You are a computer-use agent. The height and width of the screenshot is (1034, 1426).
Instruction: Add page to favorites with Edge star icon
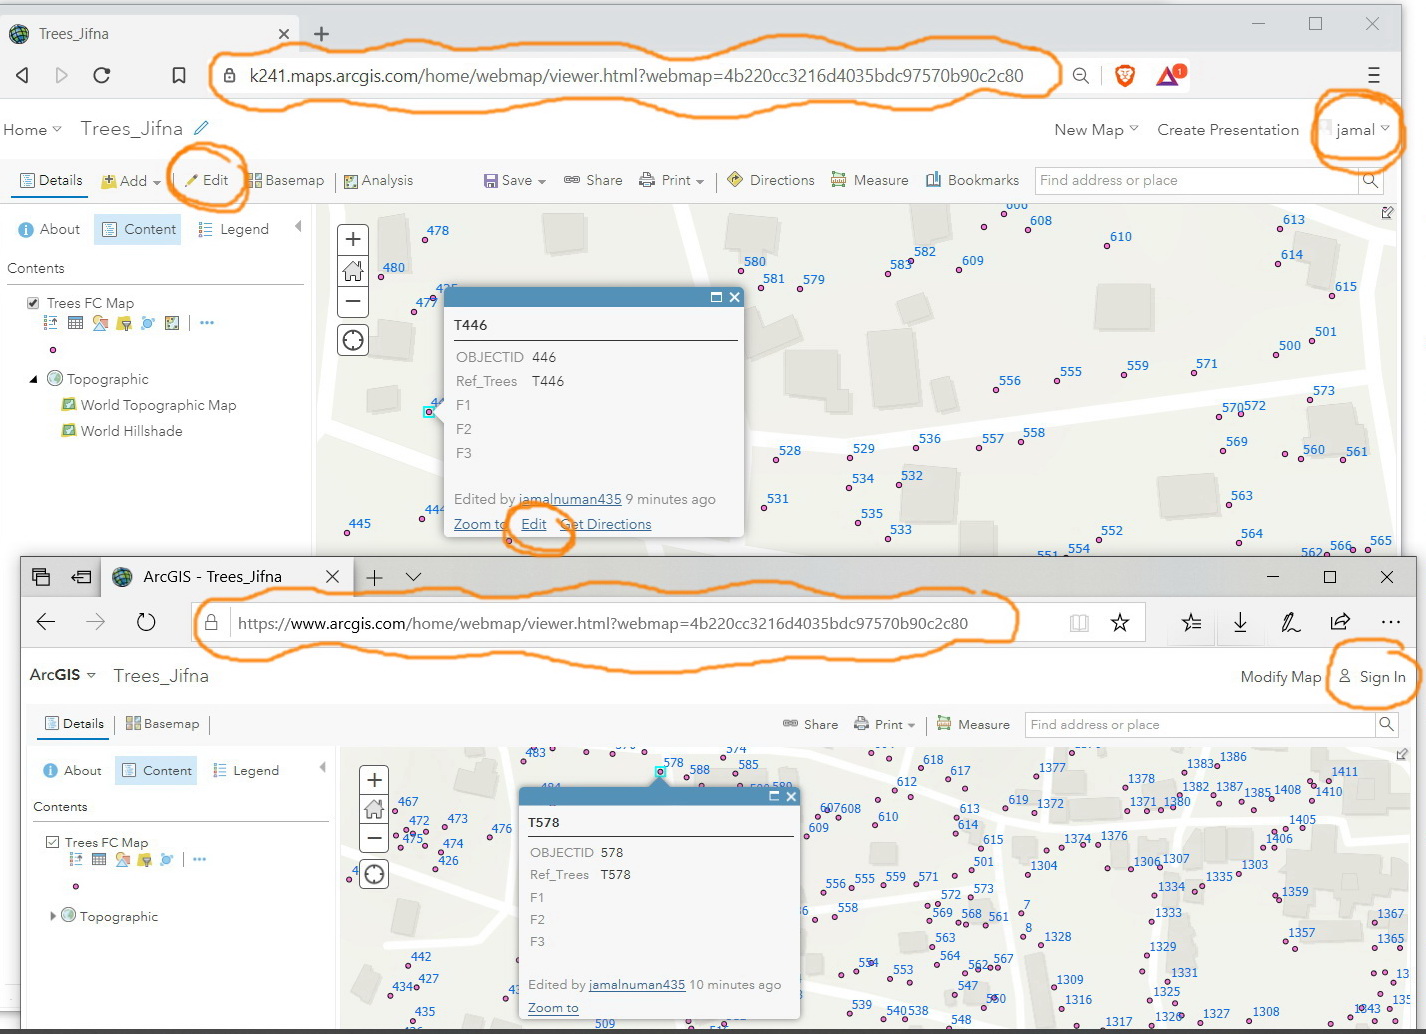[x=1120, y=623]
